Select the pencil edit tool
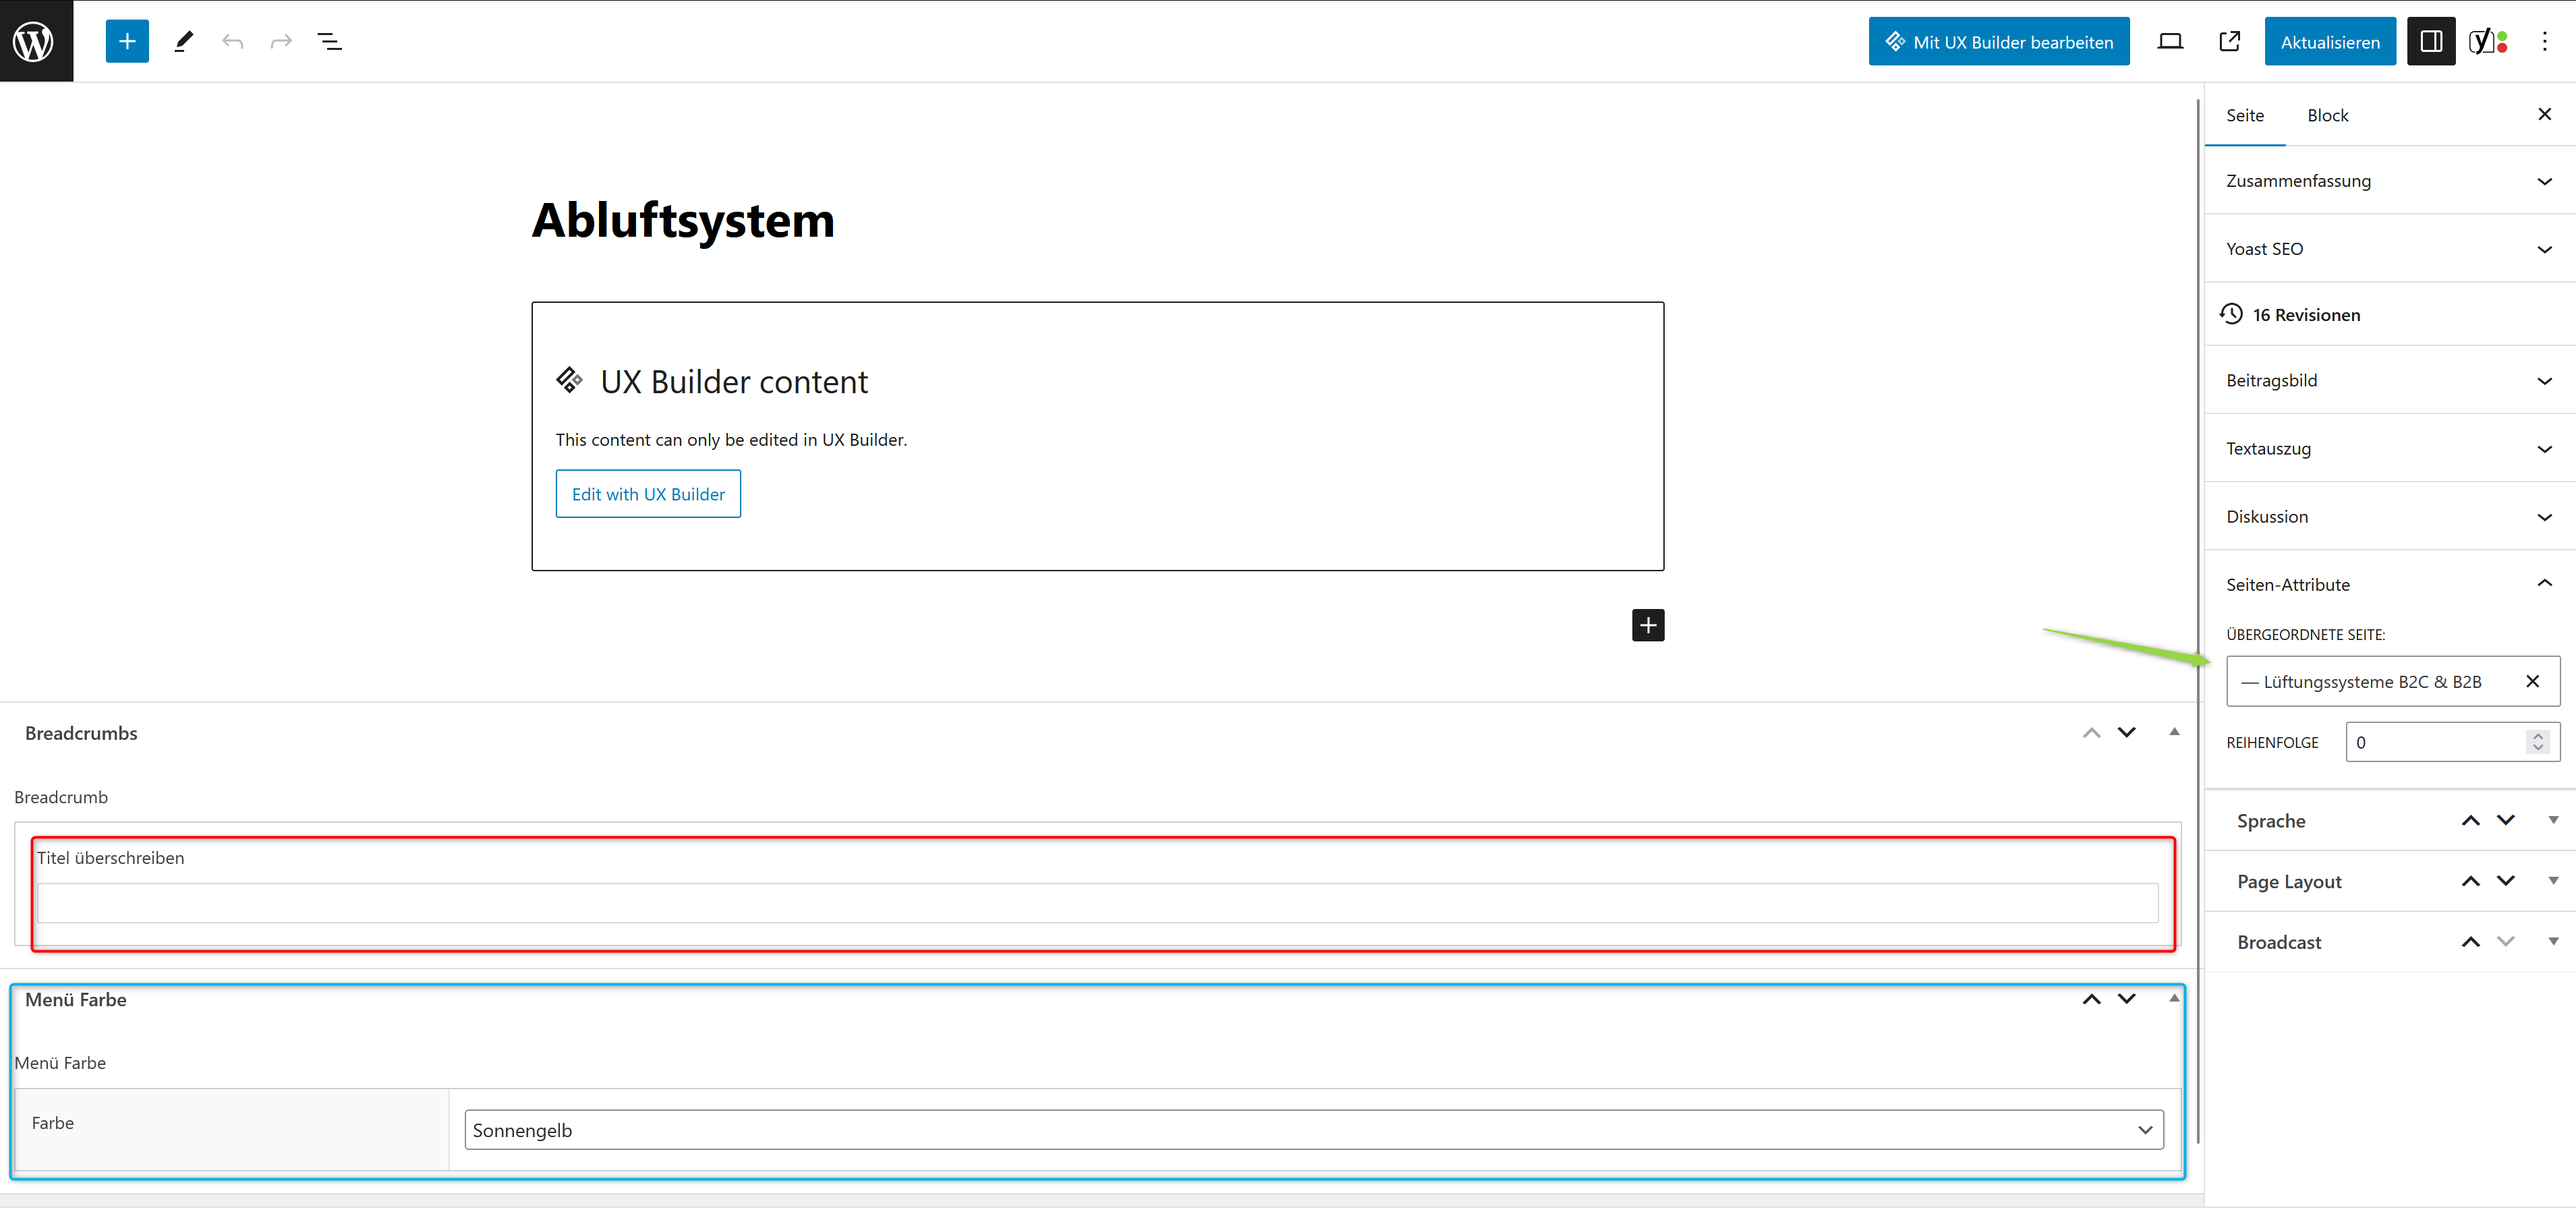Screen dimensions: 2576x1216 183,41
